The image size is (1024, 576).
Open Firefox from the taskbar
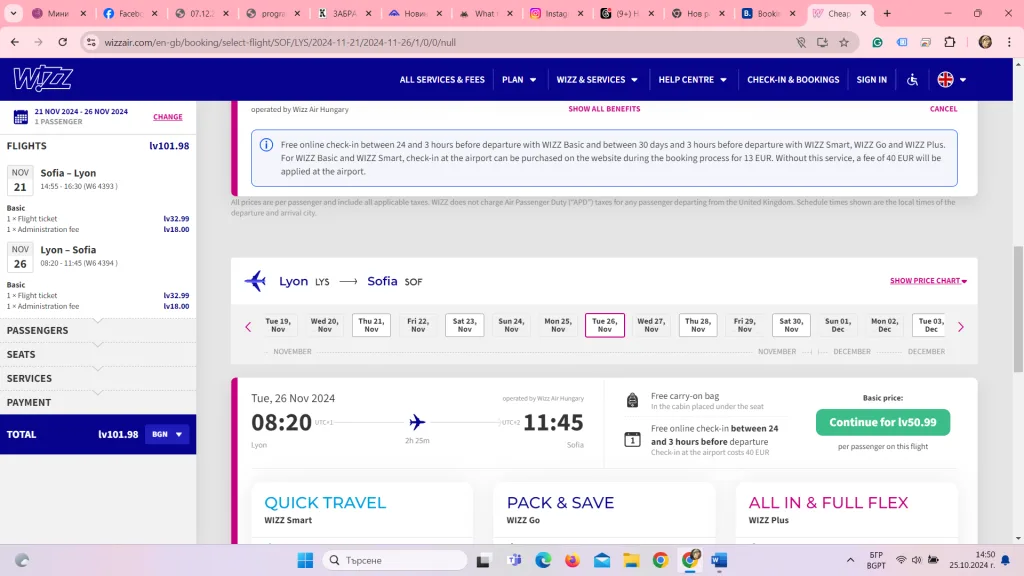point(572,560)
